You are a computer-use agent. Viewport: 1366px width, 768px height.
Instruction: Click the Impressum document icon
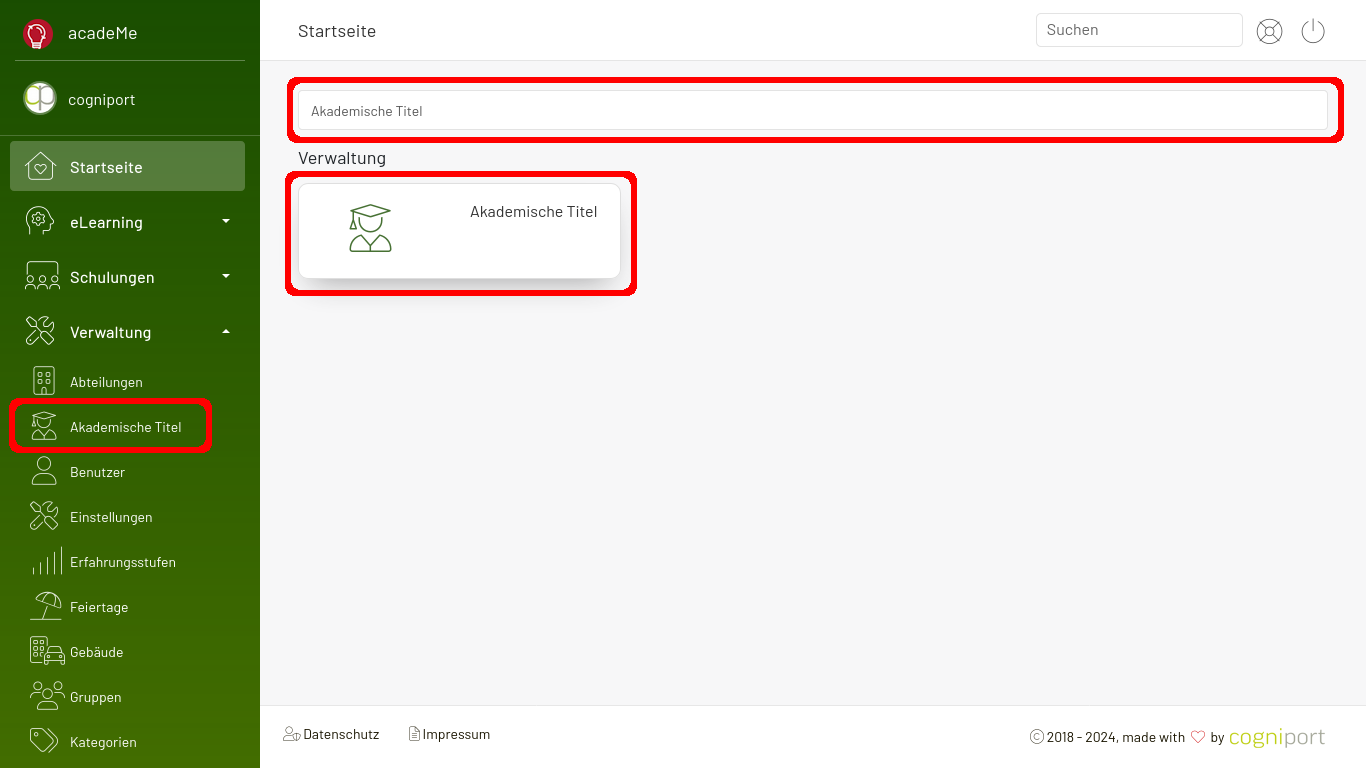click(414, 734)
